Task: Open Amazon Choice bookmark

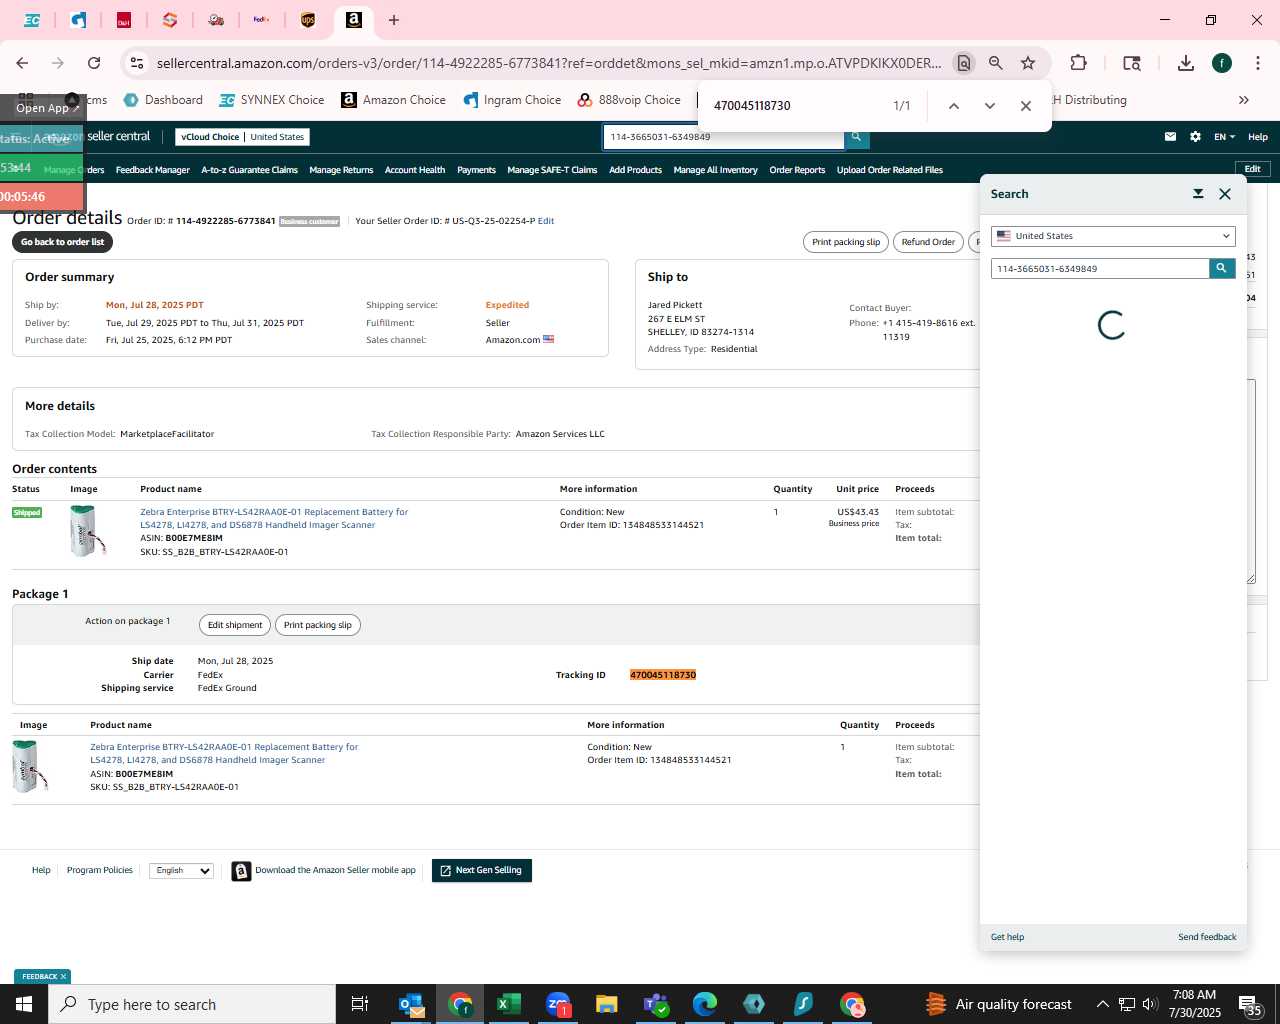Action: [x=393, y=100]
